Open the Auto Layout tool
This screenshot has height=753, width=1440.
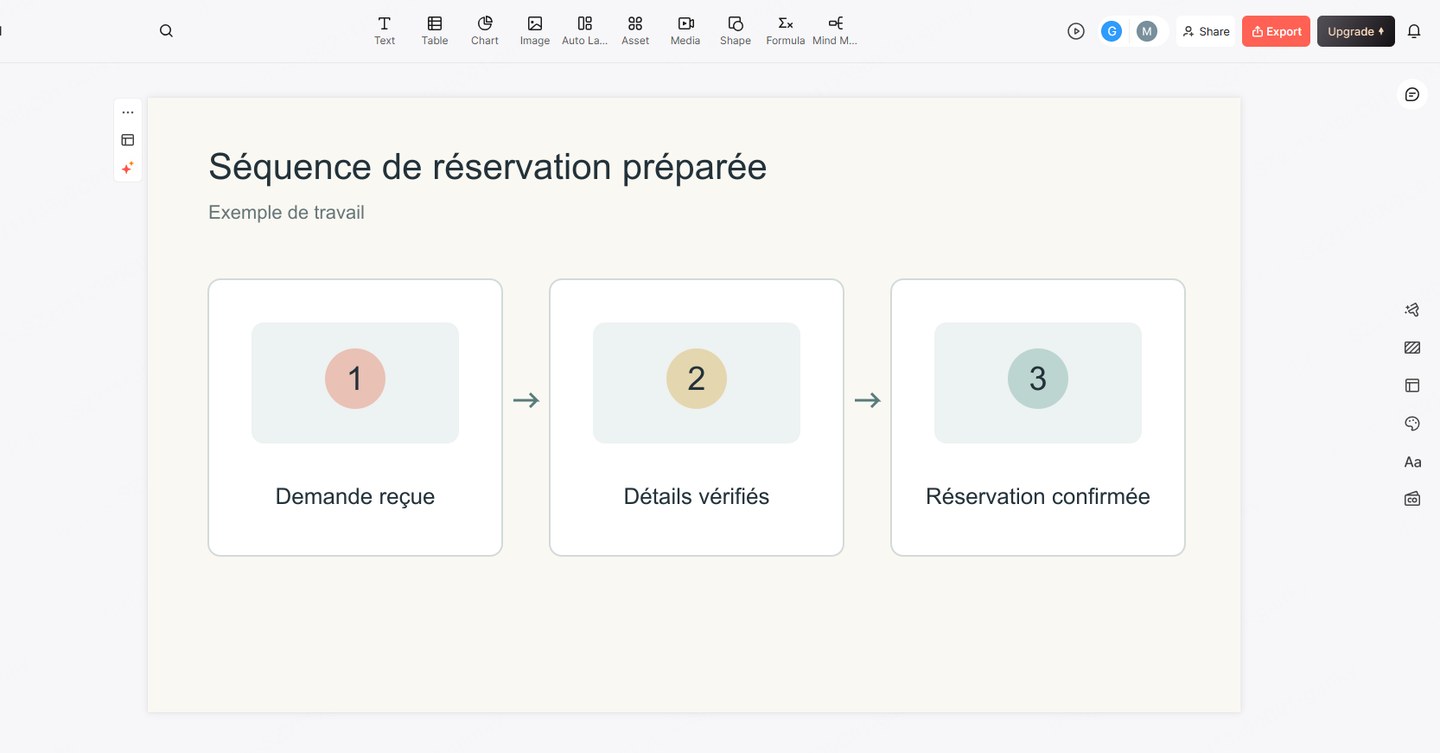pyautogui.click(x=585, y=31)
